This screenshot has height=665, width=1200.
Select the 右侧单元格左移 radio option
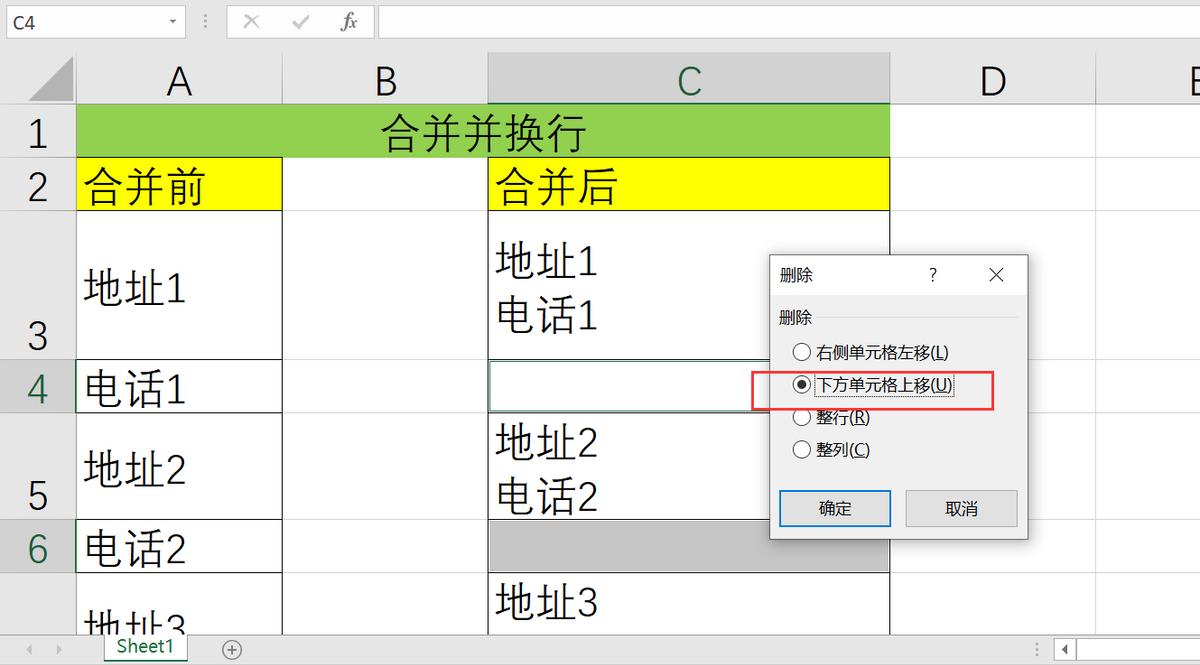click(801, 352)
